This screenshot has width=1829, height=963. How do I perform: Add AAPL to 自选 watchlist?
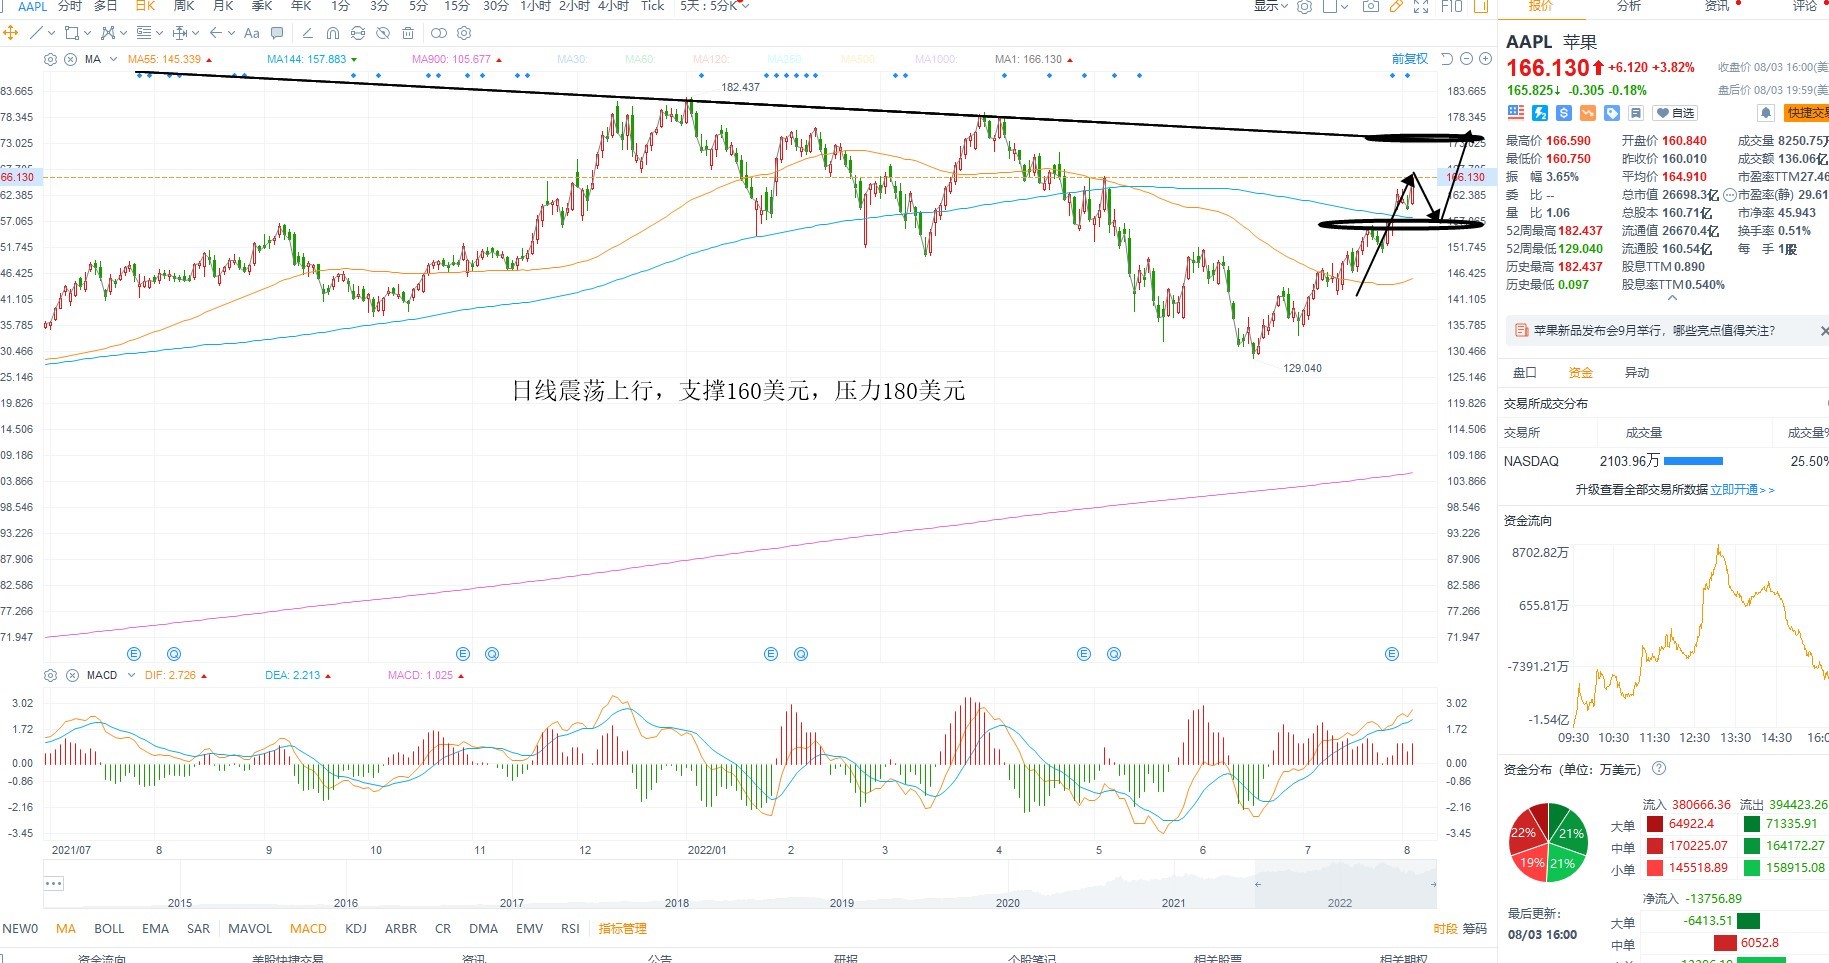coord(1675,113)
